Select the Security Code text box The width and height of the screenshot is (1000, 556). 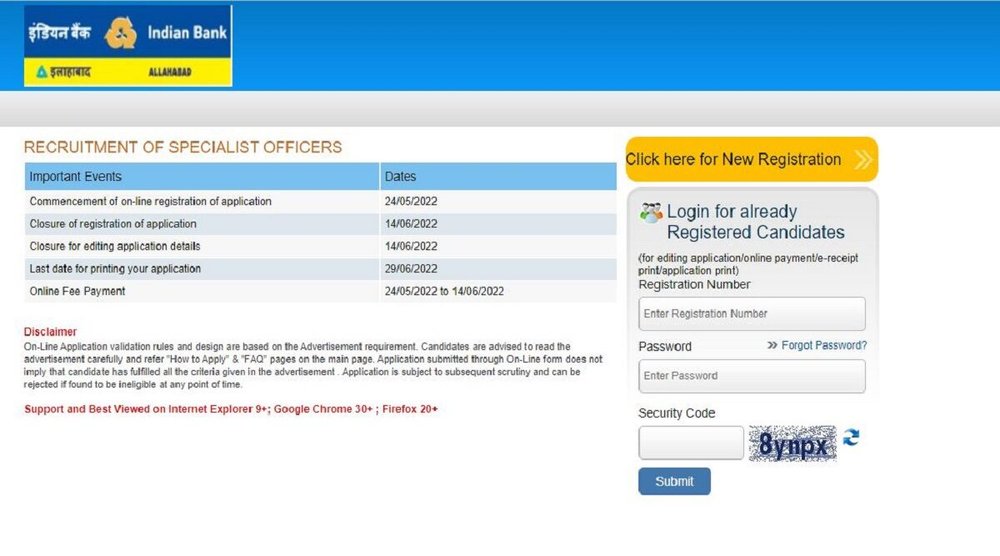tap(690, 443)
